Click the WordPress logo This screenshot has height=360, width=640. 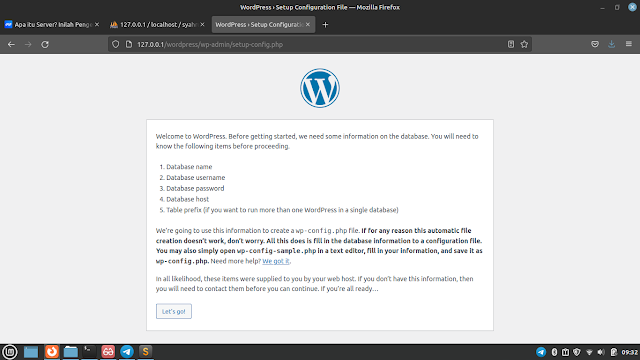(x=320, y=88)
